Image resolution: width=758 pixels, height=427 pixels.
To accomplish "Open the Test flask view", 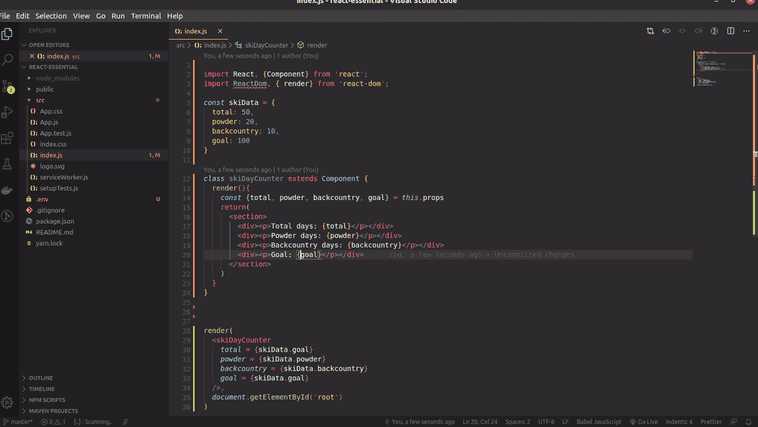I will (x=7, y=164).
